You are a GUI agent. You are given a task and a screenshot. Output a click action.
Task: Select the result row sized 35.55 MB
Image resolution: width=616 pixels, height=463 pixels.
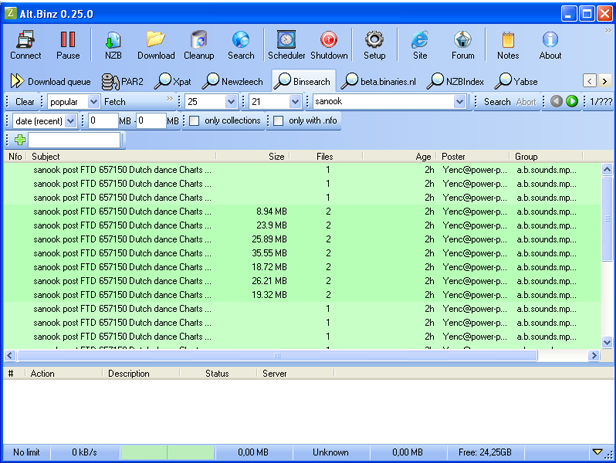point(302,253)
